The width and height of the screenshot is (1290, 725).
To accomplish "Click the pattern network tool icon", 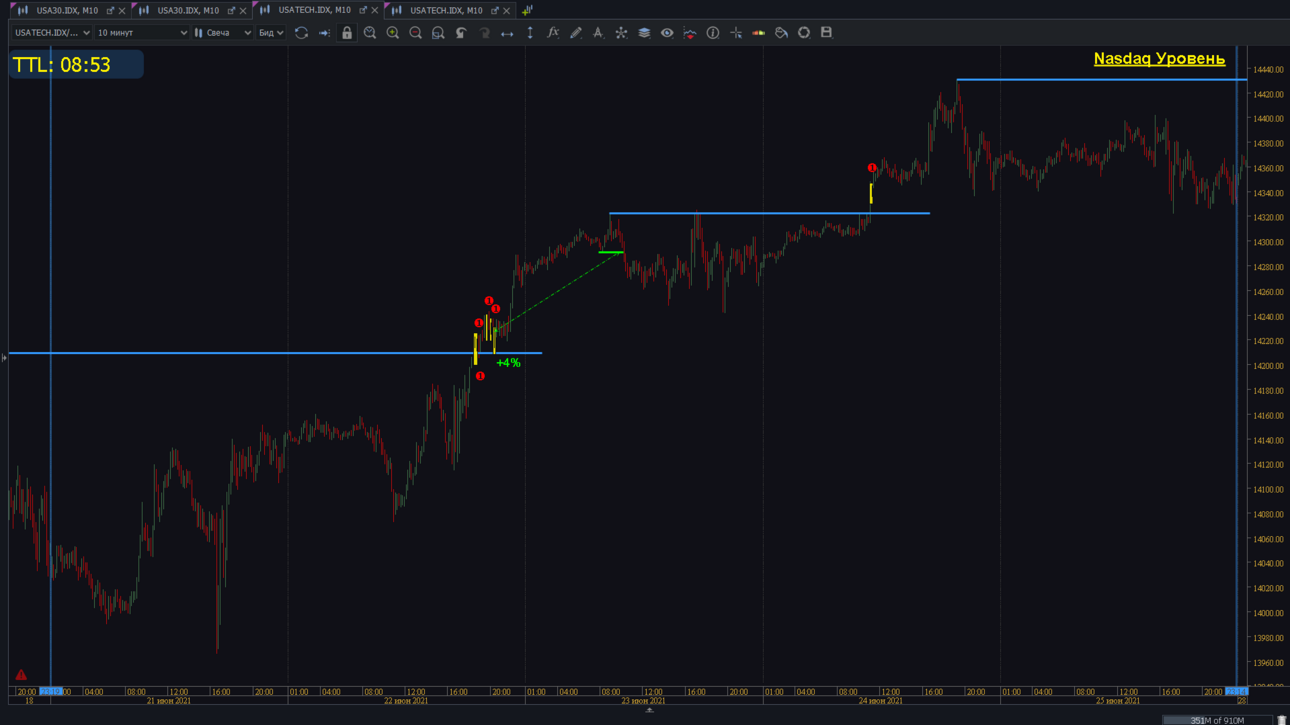I will 621,33.
